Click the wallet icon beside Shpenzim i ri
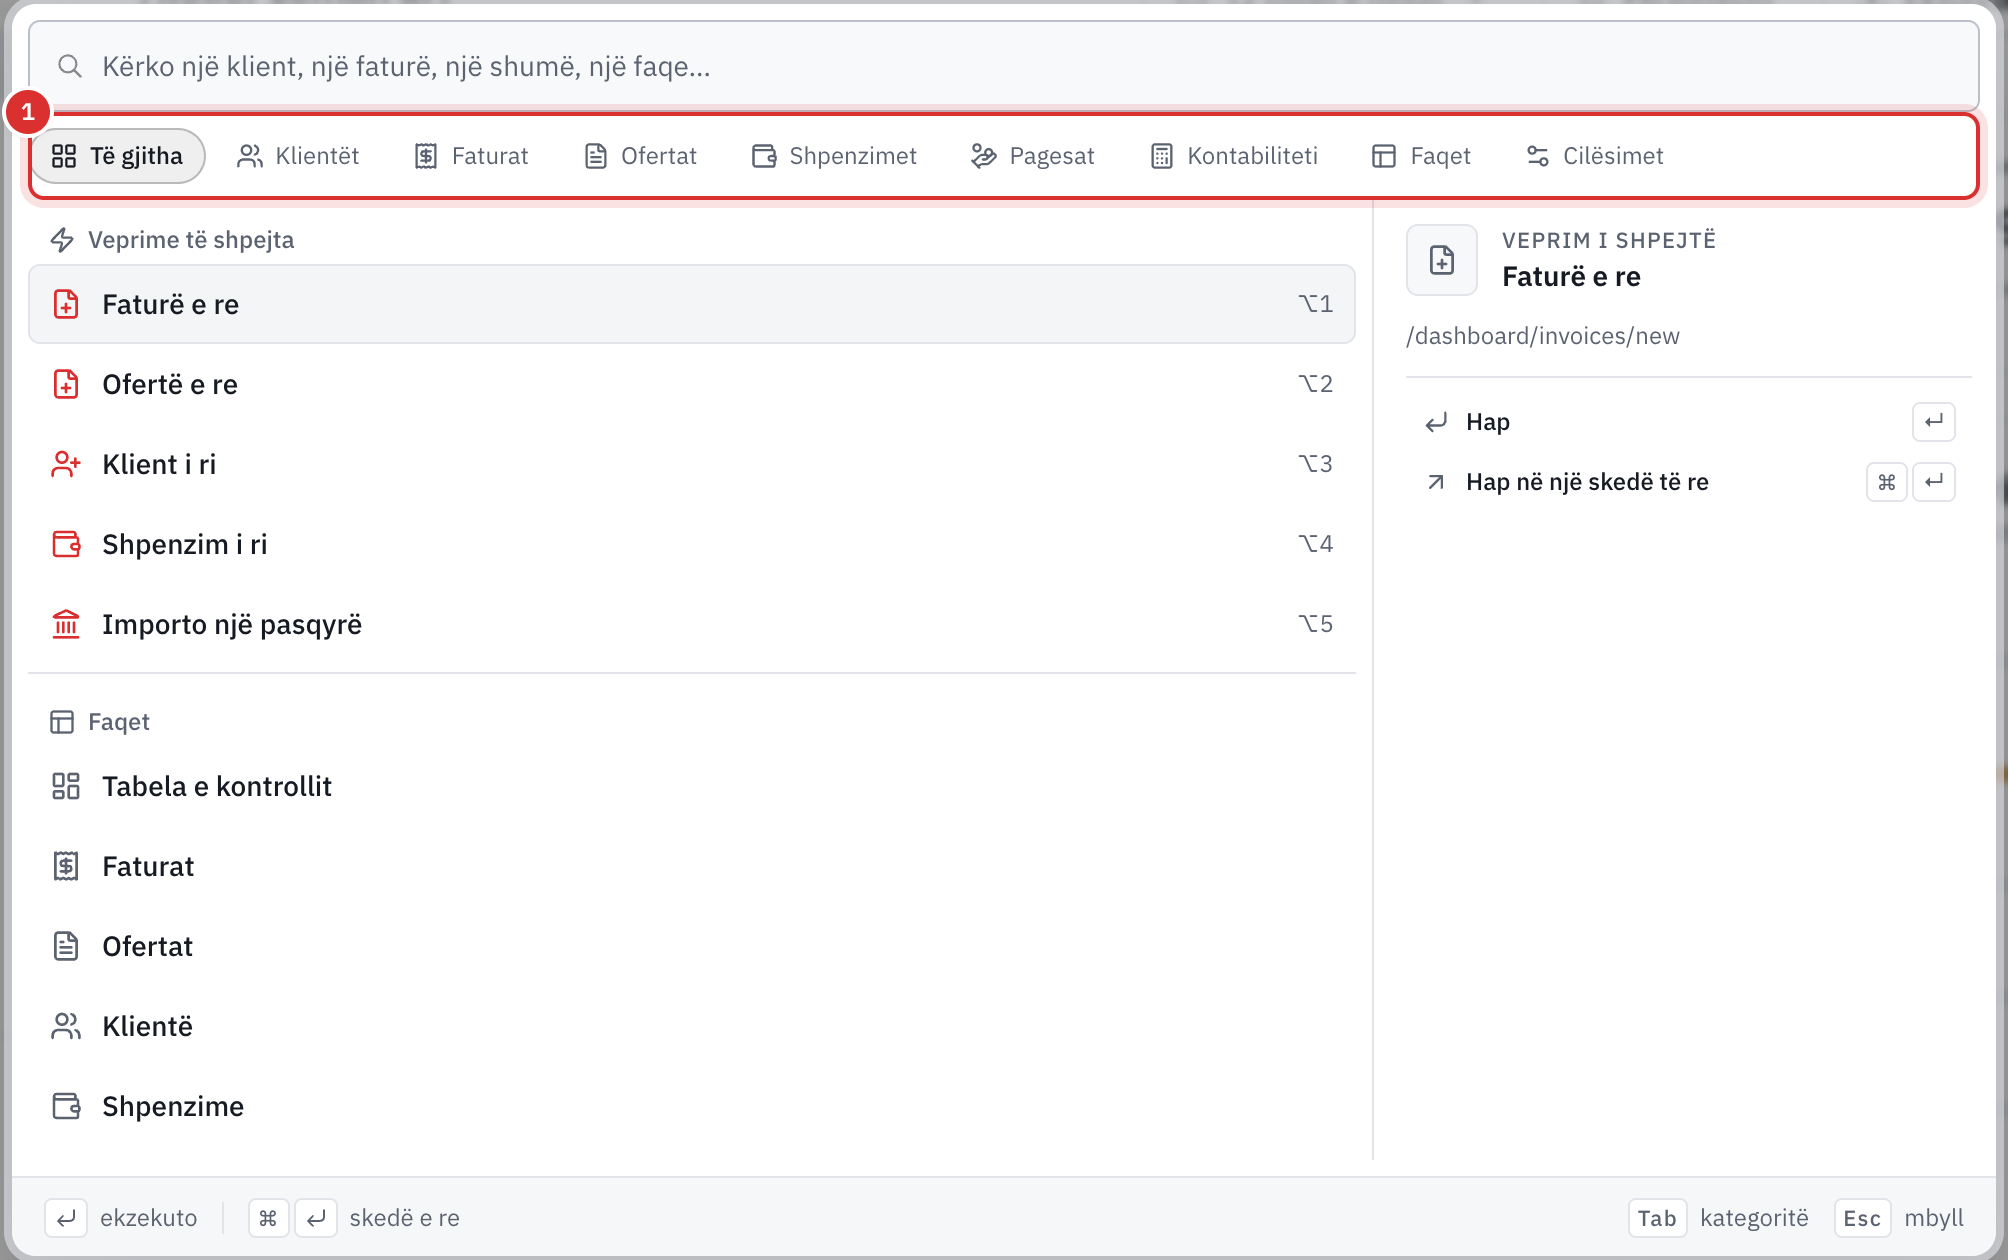The height and width of the screenshot is (1260, 2008). coord(66,544)
